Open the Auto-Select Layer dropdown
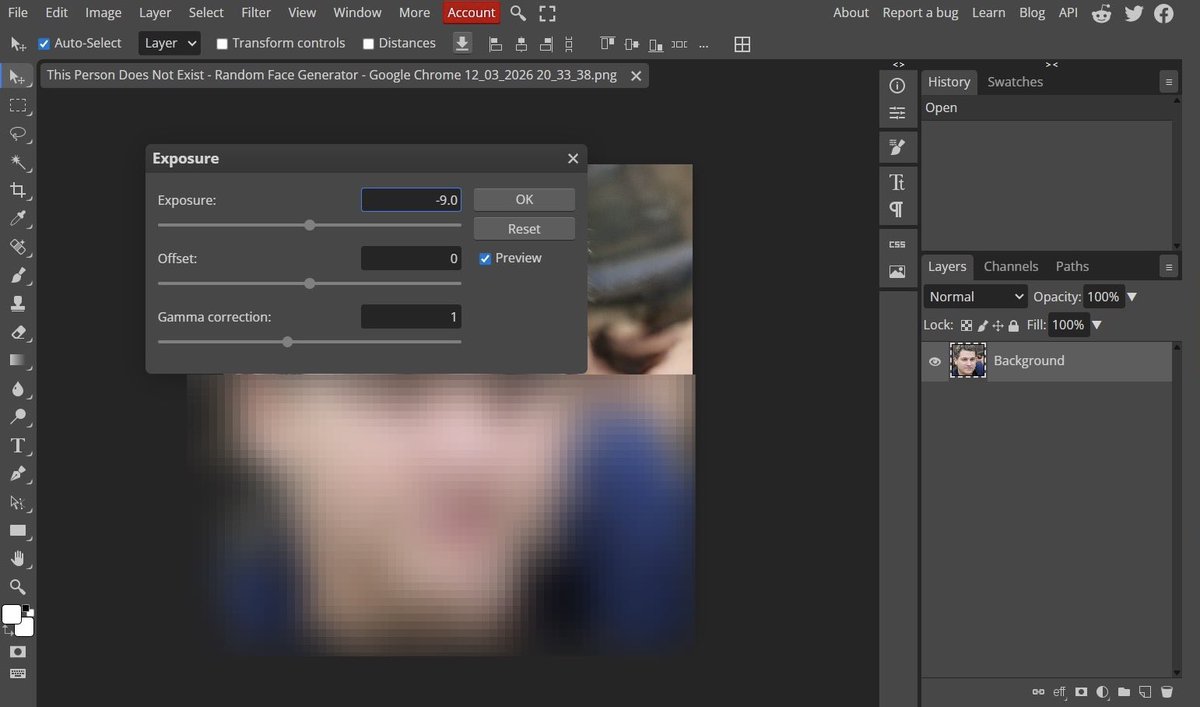Image resolution: width=1200 pixels, height=707 pixels. (169, 44)
